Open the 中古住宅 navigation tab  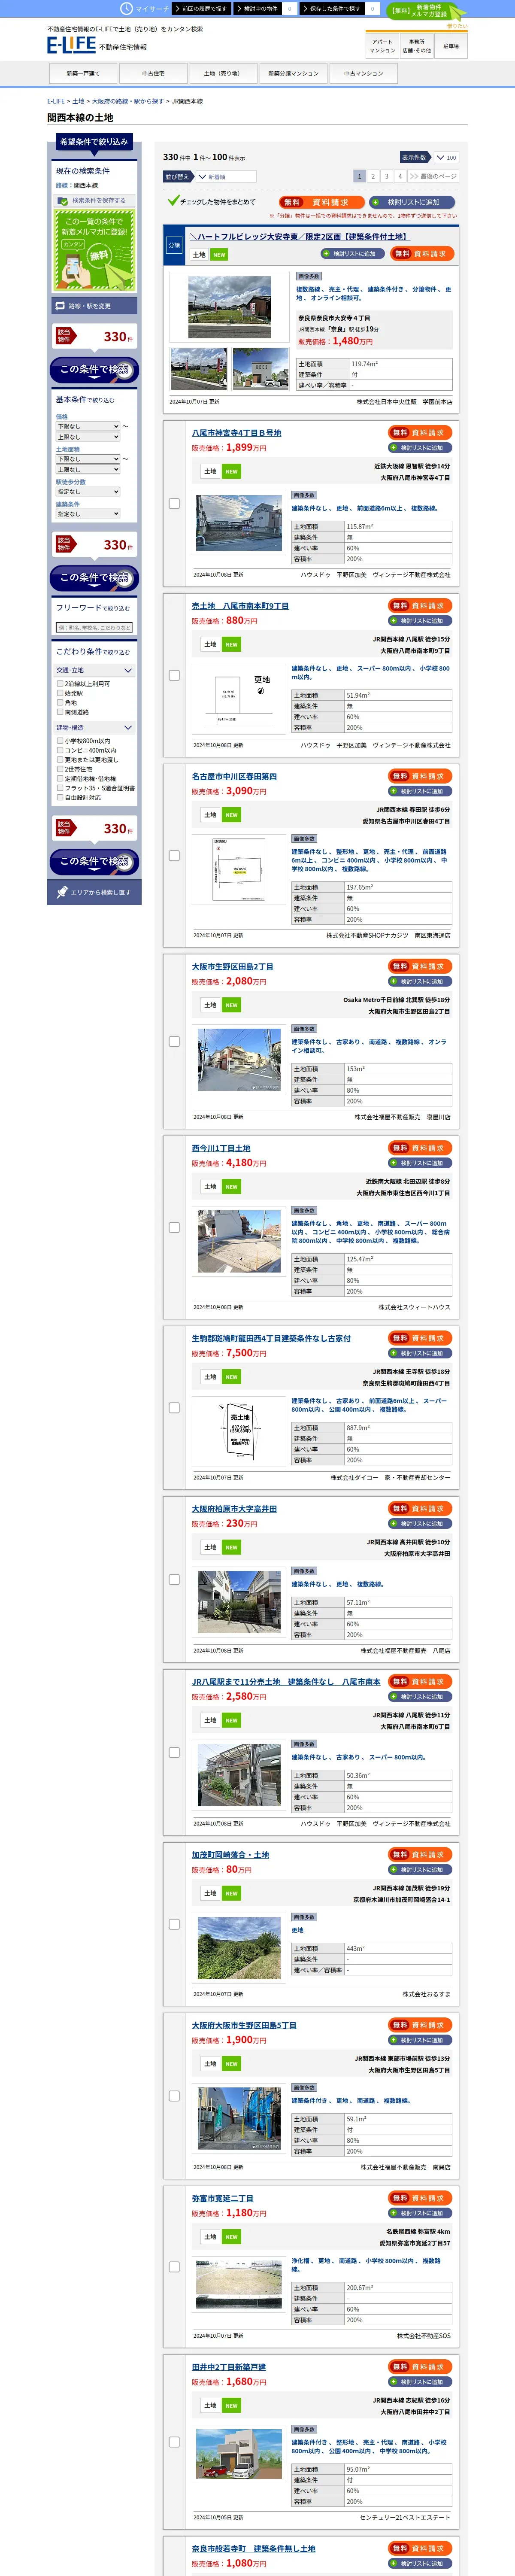point(153,73)
